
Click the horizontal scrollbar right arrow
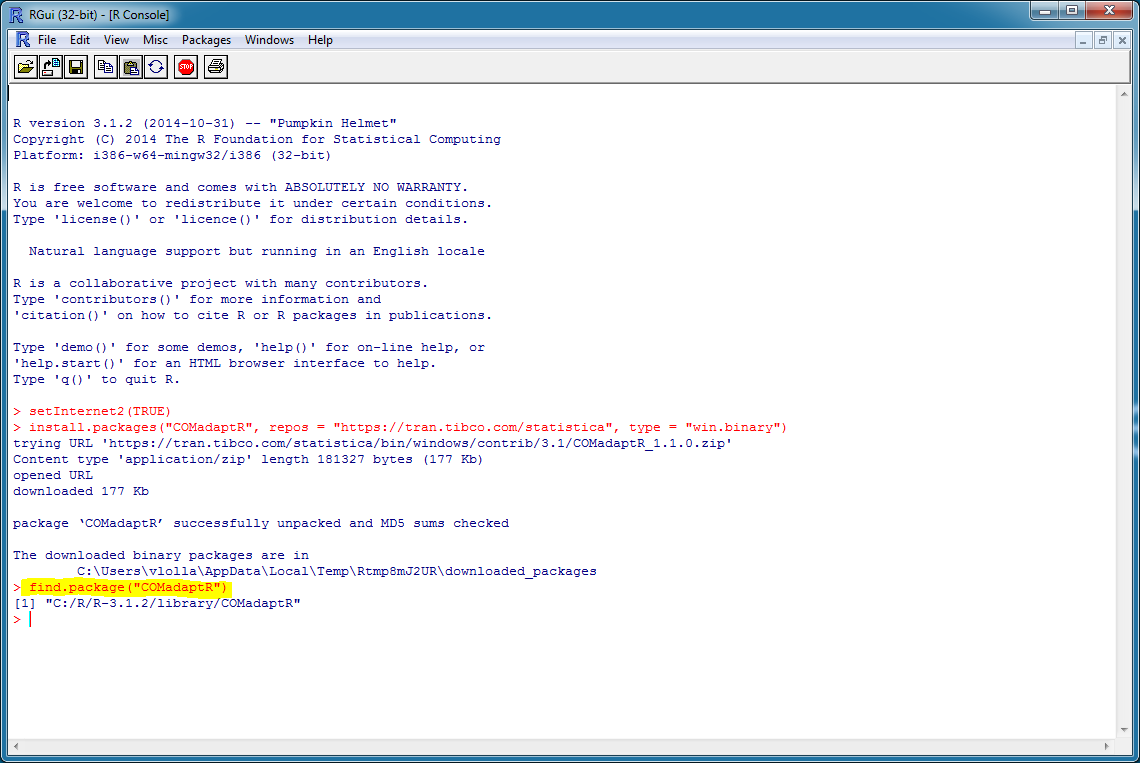point(1107,746)
